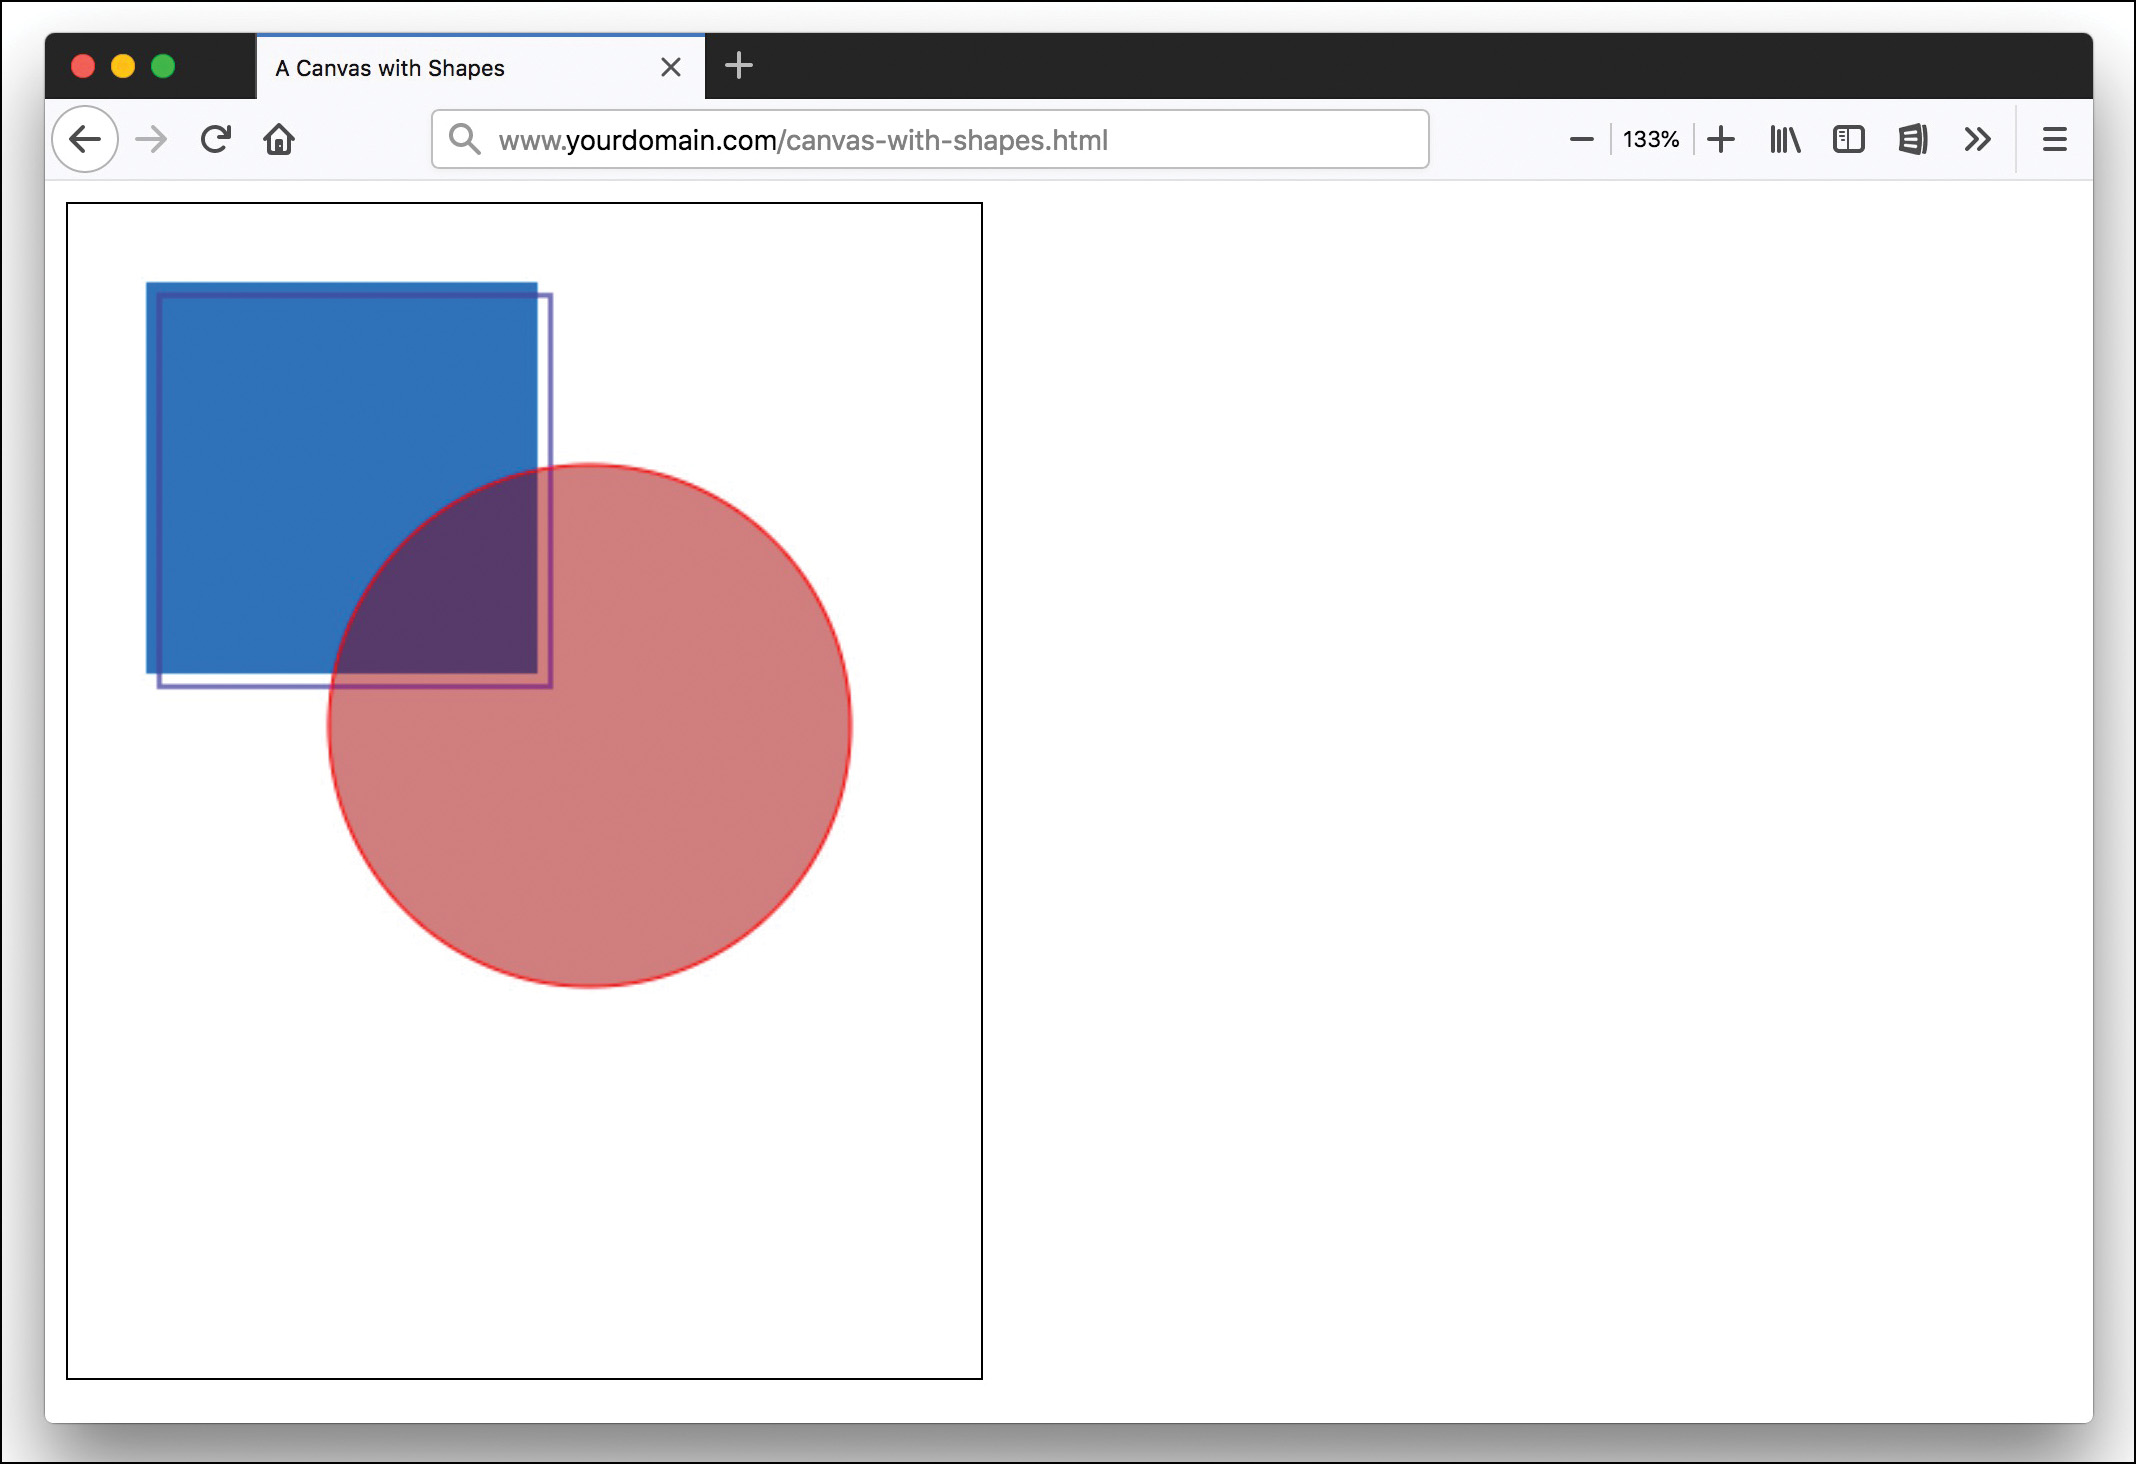This screenshot has width=2136, height=1464.
Task: Open the browser home page
Action: 279,139
